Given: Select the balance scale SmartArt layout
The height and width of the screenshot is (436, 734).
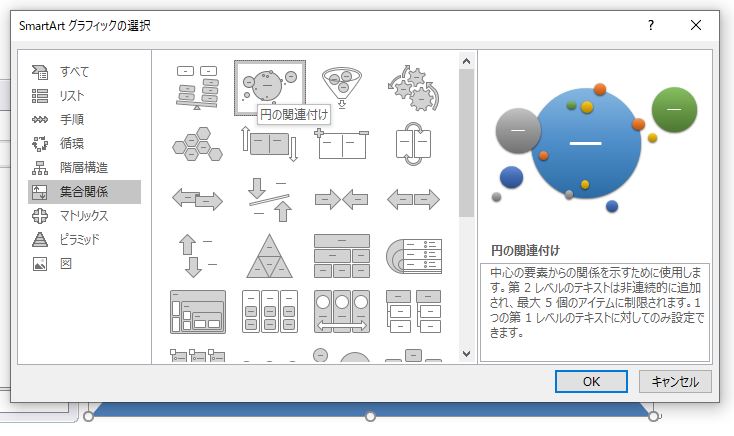Looking at the screenshot, I should tap(198, 88).
